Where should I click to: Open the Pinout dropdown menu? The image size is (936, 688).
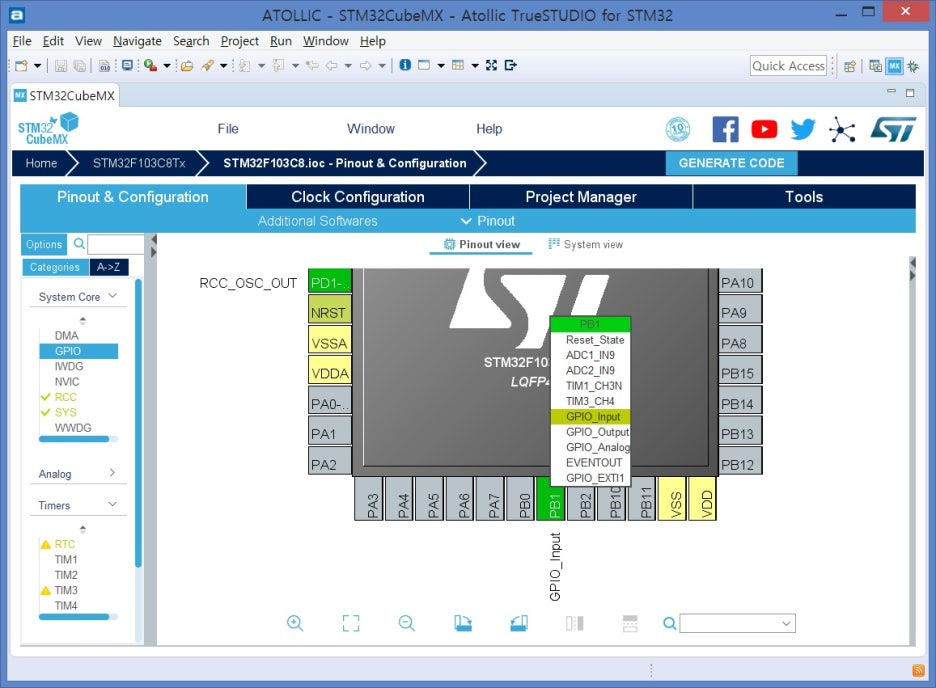(x=488, y=221)
